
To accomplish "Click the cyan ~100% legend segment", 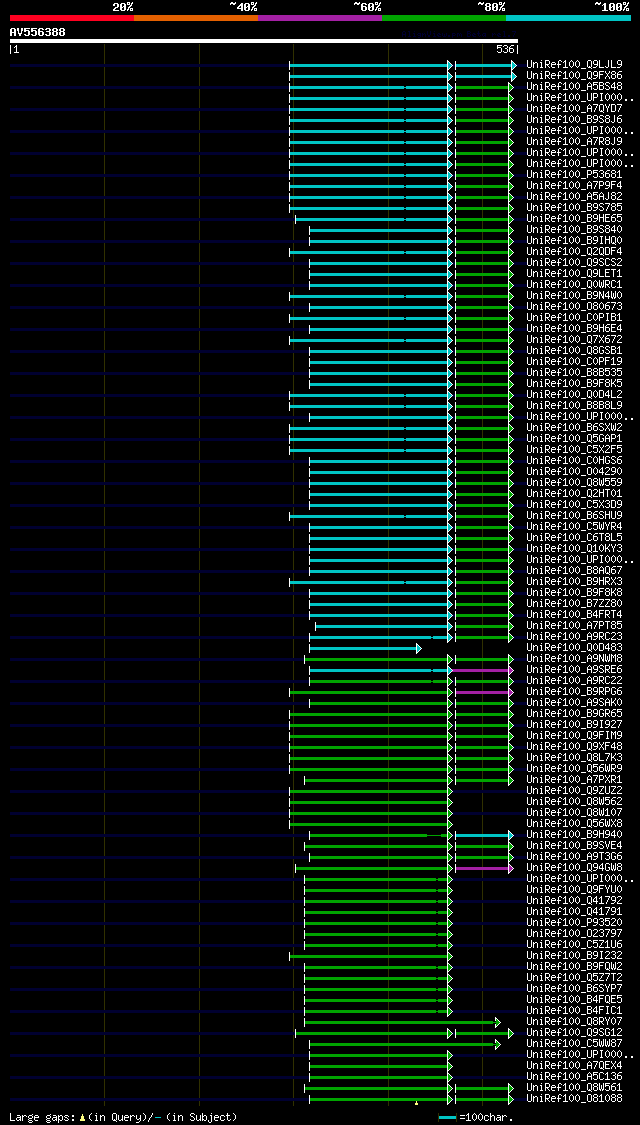I will [568, 17].
